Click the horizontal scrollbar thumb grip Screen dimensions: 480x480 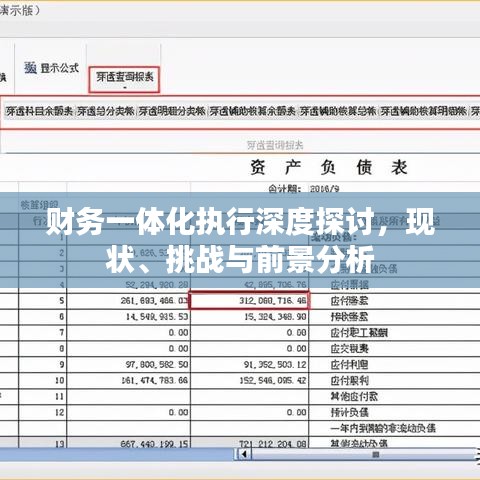pyautogui.click(x=376, y=454)
